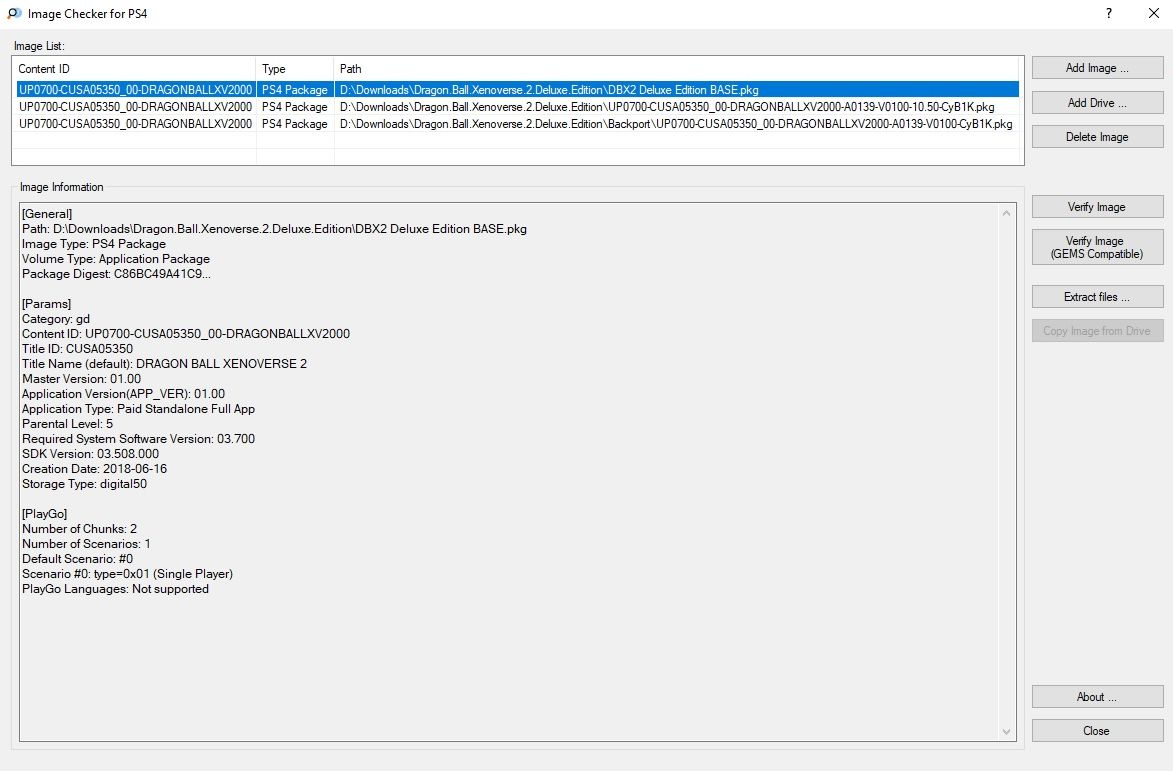Viewport: 1173px width, 771px height.
Task: Select the Backport package row
Action: pos(518,124)
